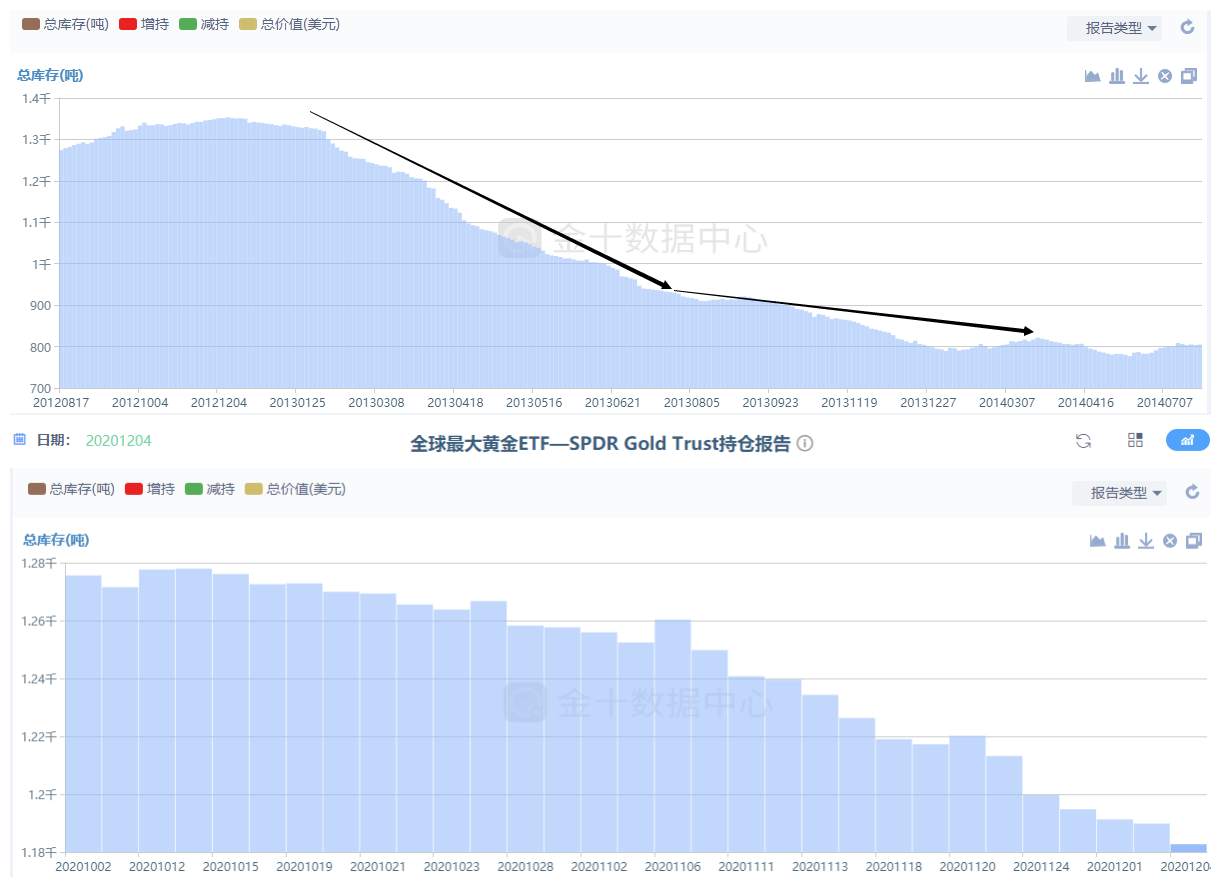
Task: Open upper chart's overlapping squares data view icon
Action: [x=1189, y=76]
